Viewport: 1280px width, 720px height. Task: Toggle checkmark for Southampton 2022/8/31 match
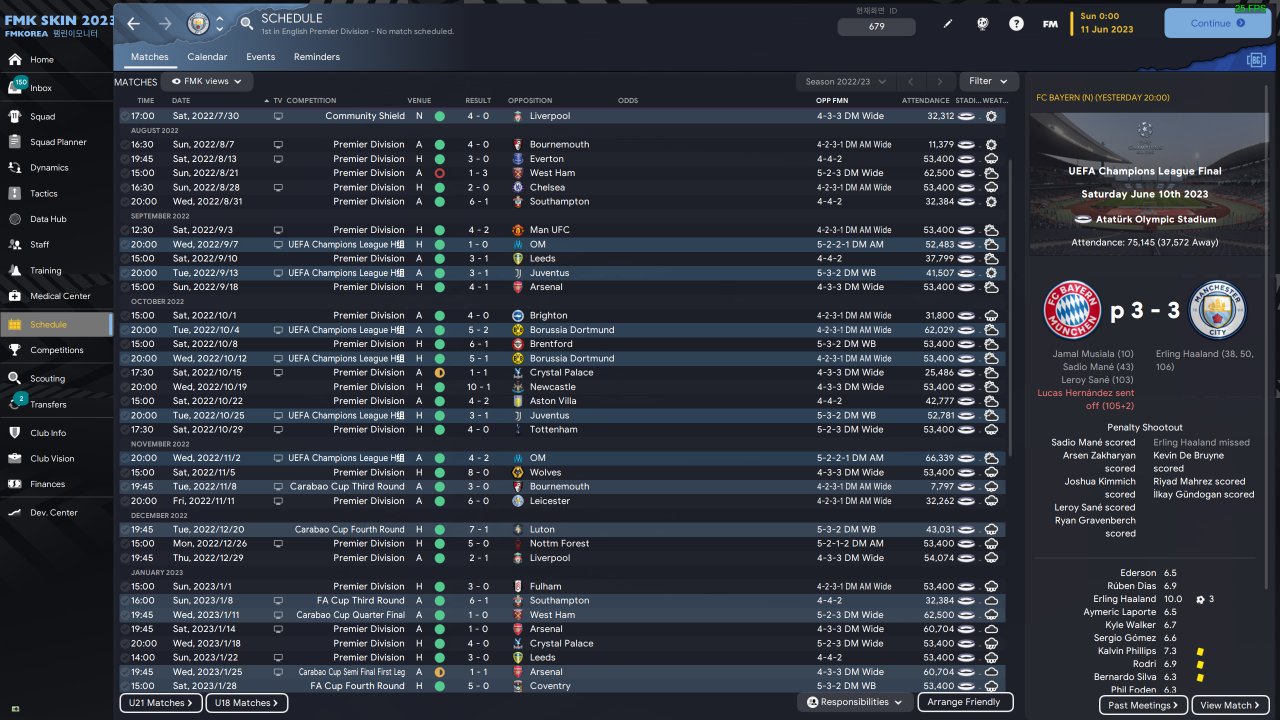coord(125,201)
